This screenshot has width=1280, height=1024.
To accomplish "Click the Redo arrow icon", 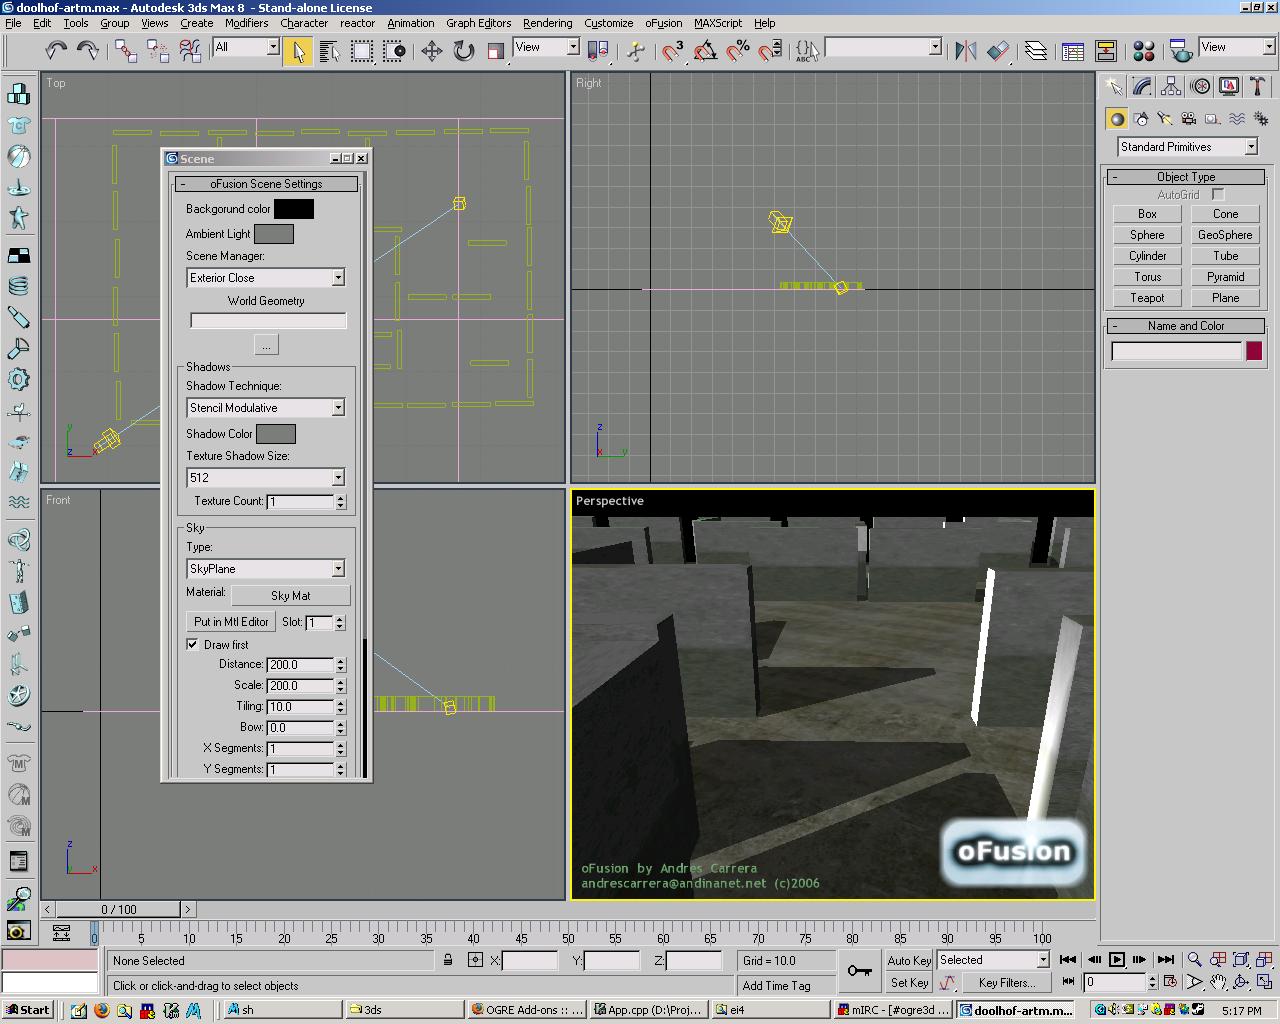I will coord(88,49).
